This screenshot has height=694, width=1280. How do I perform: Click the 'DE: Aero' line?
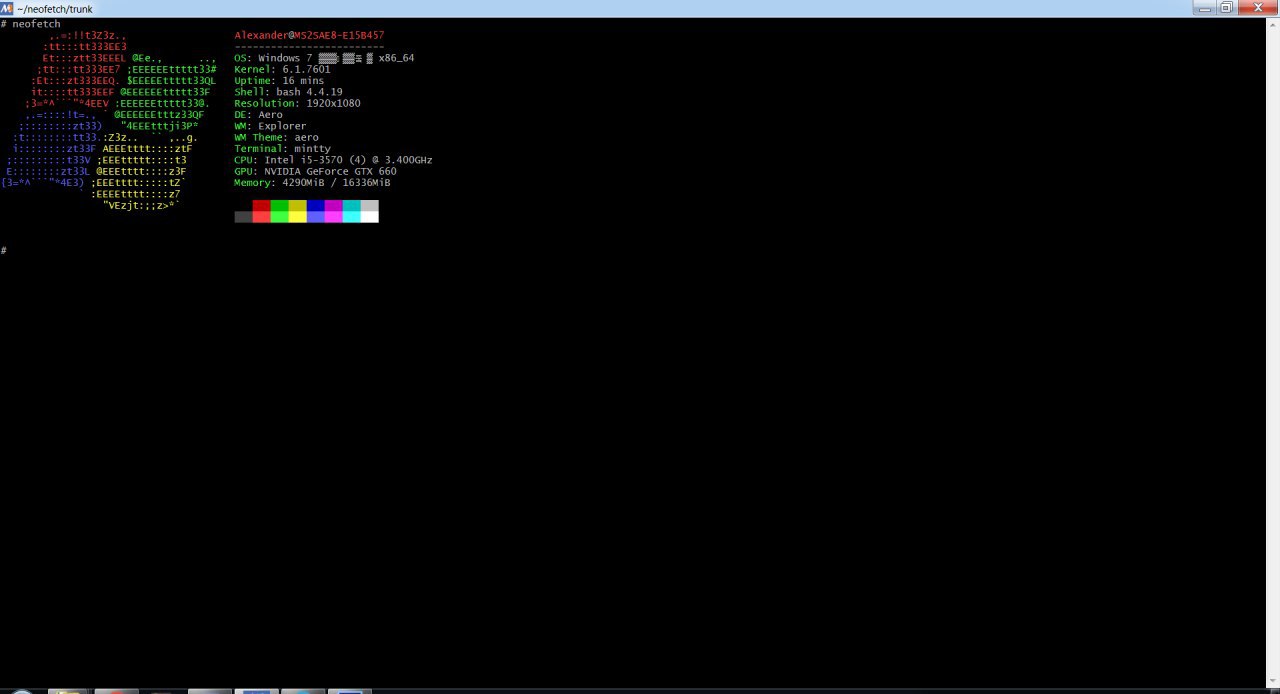point(259,115)
